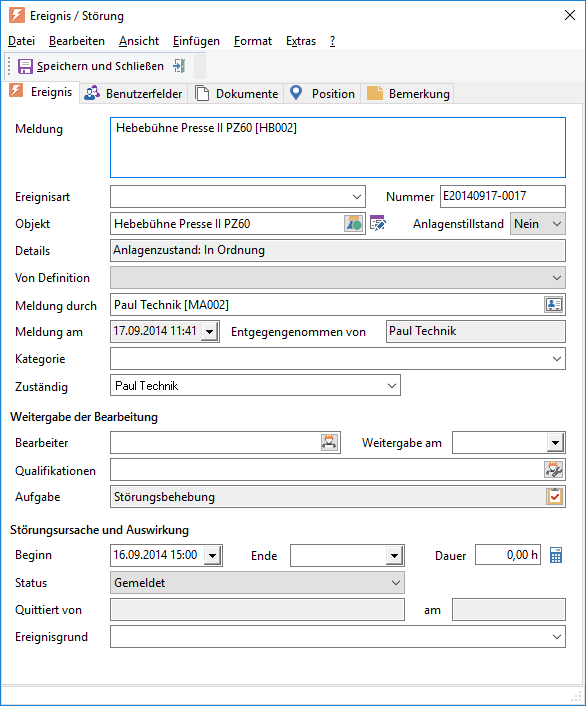Click the worker picker icon in Bearbeiter
The height and width of the screenshot is (706, 586).
(x=329, y=443)
